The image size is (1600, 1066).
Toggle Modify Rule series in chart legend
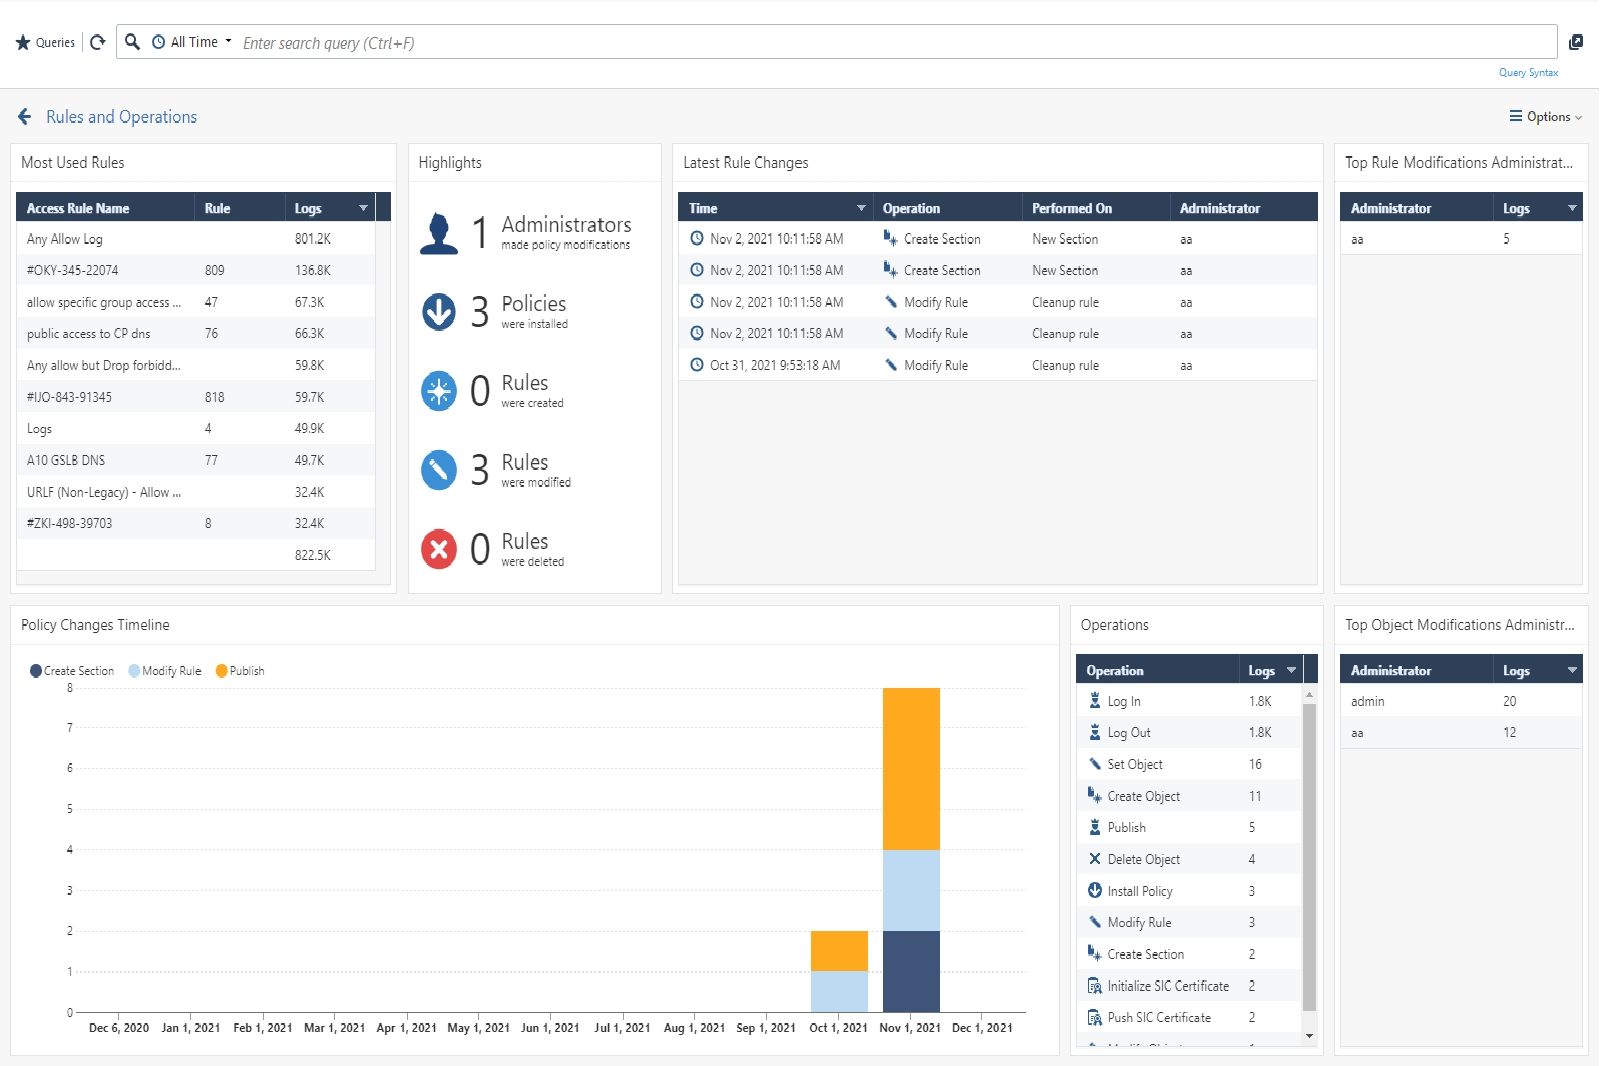click(x=165, y=671)
